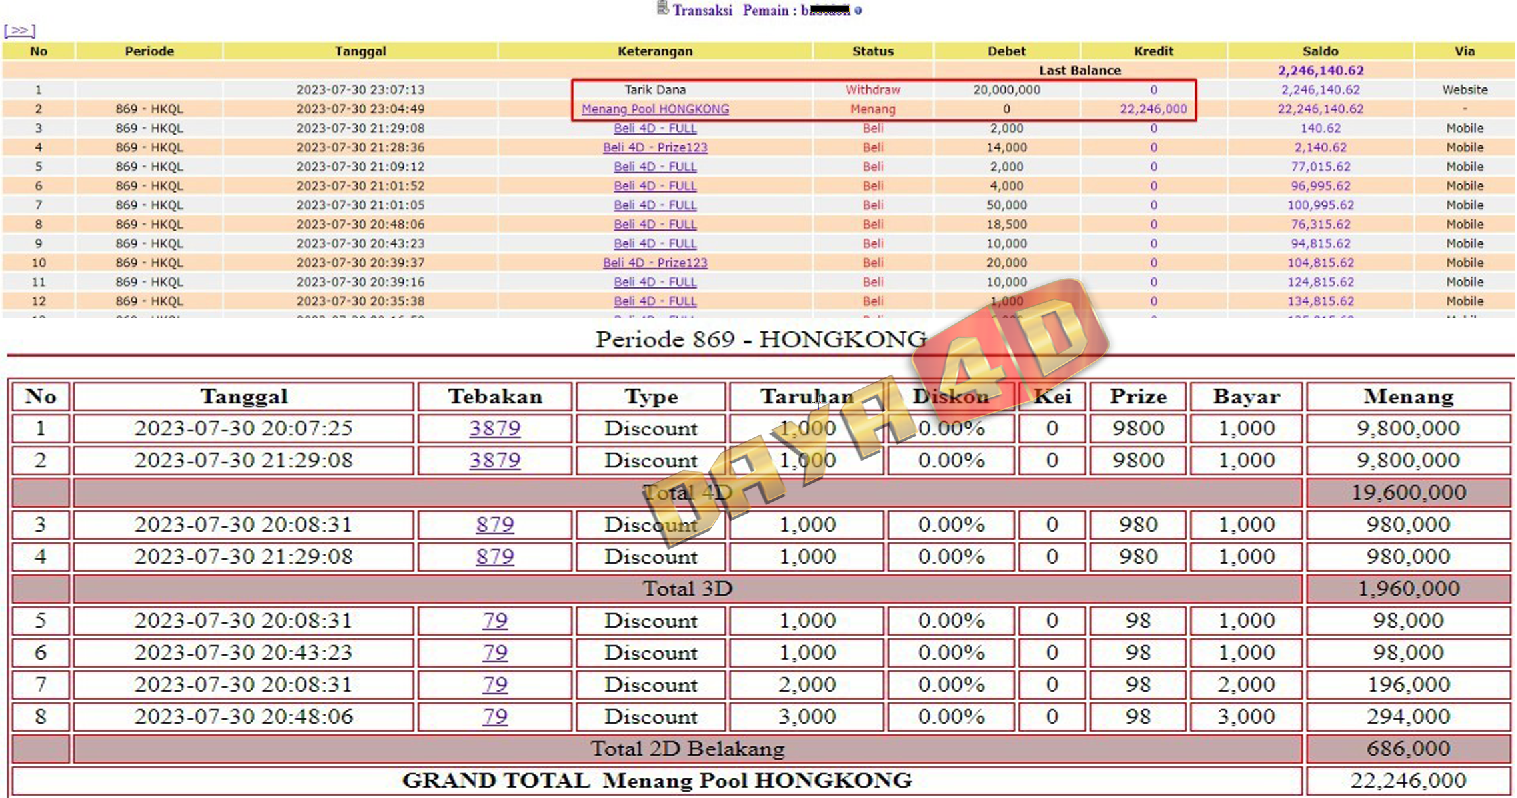Click the Transaksi document icon at top

point(662,9)
